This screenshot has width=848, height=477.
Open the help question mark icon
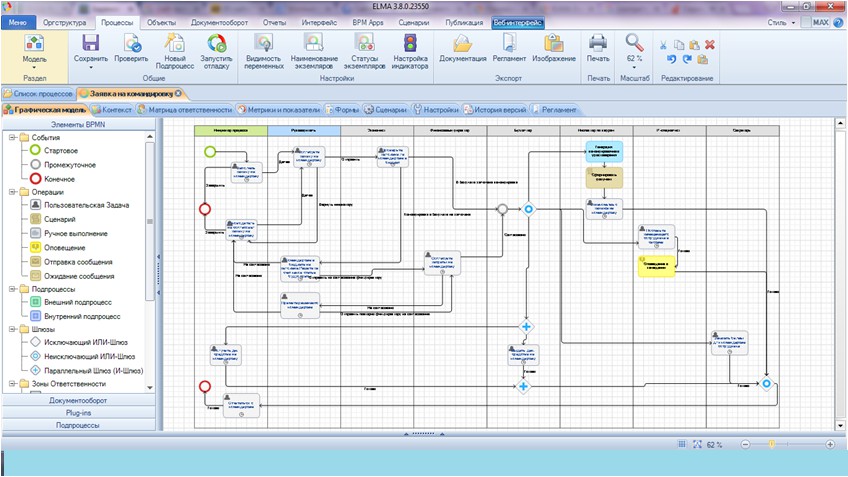click(839, 23)
